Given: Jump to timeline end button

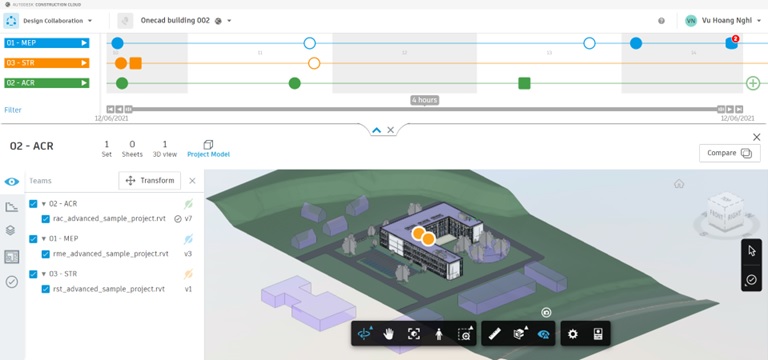Looking at the screenshot, I should 739,109.
